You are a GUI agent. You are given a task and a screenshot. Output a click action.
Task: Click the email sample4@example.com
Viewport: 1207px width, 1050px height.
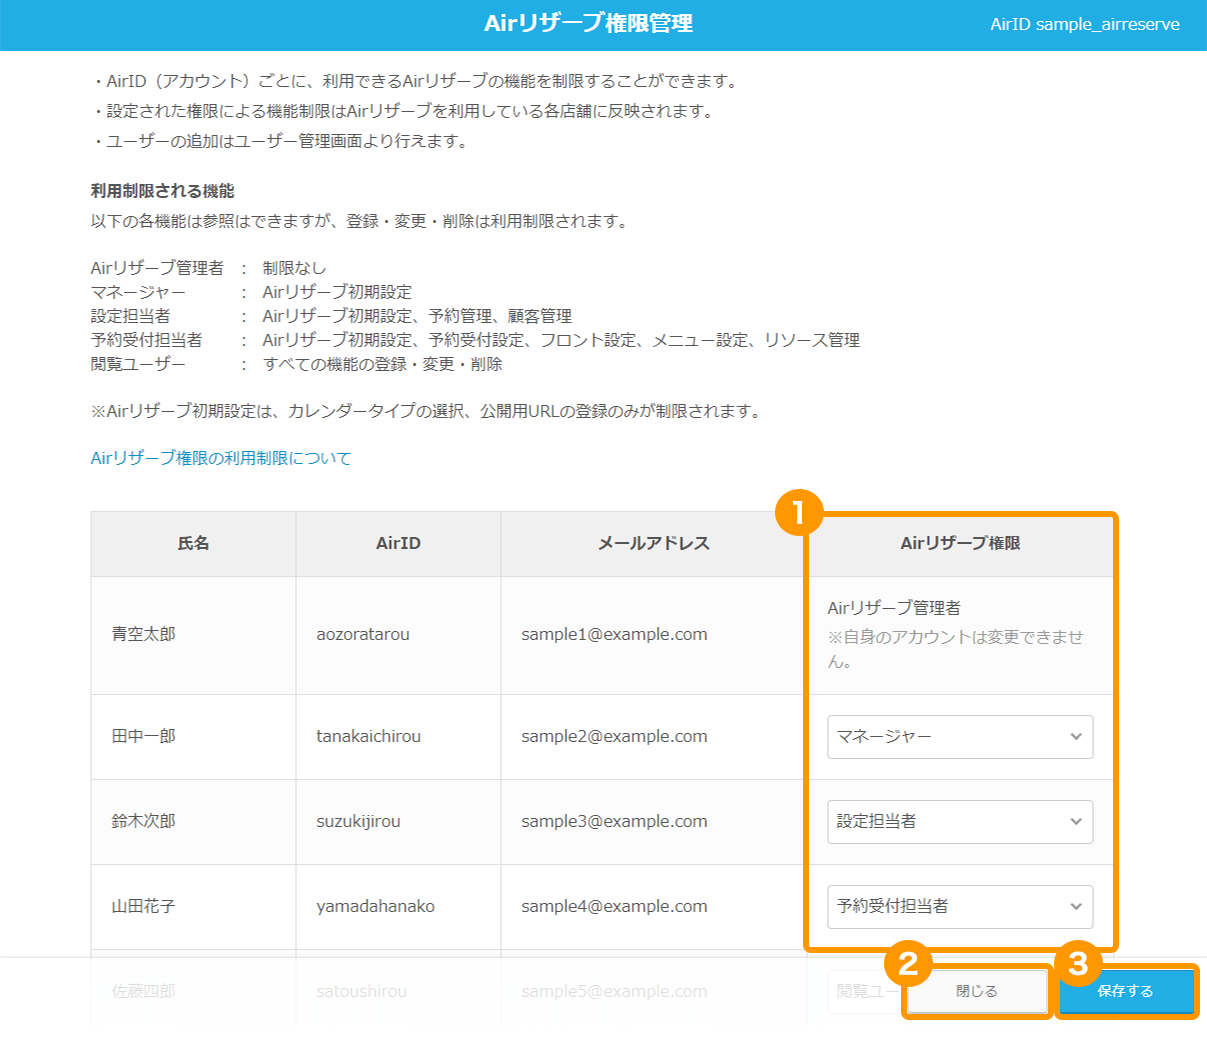coord(614,906)
